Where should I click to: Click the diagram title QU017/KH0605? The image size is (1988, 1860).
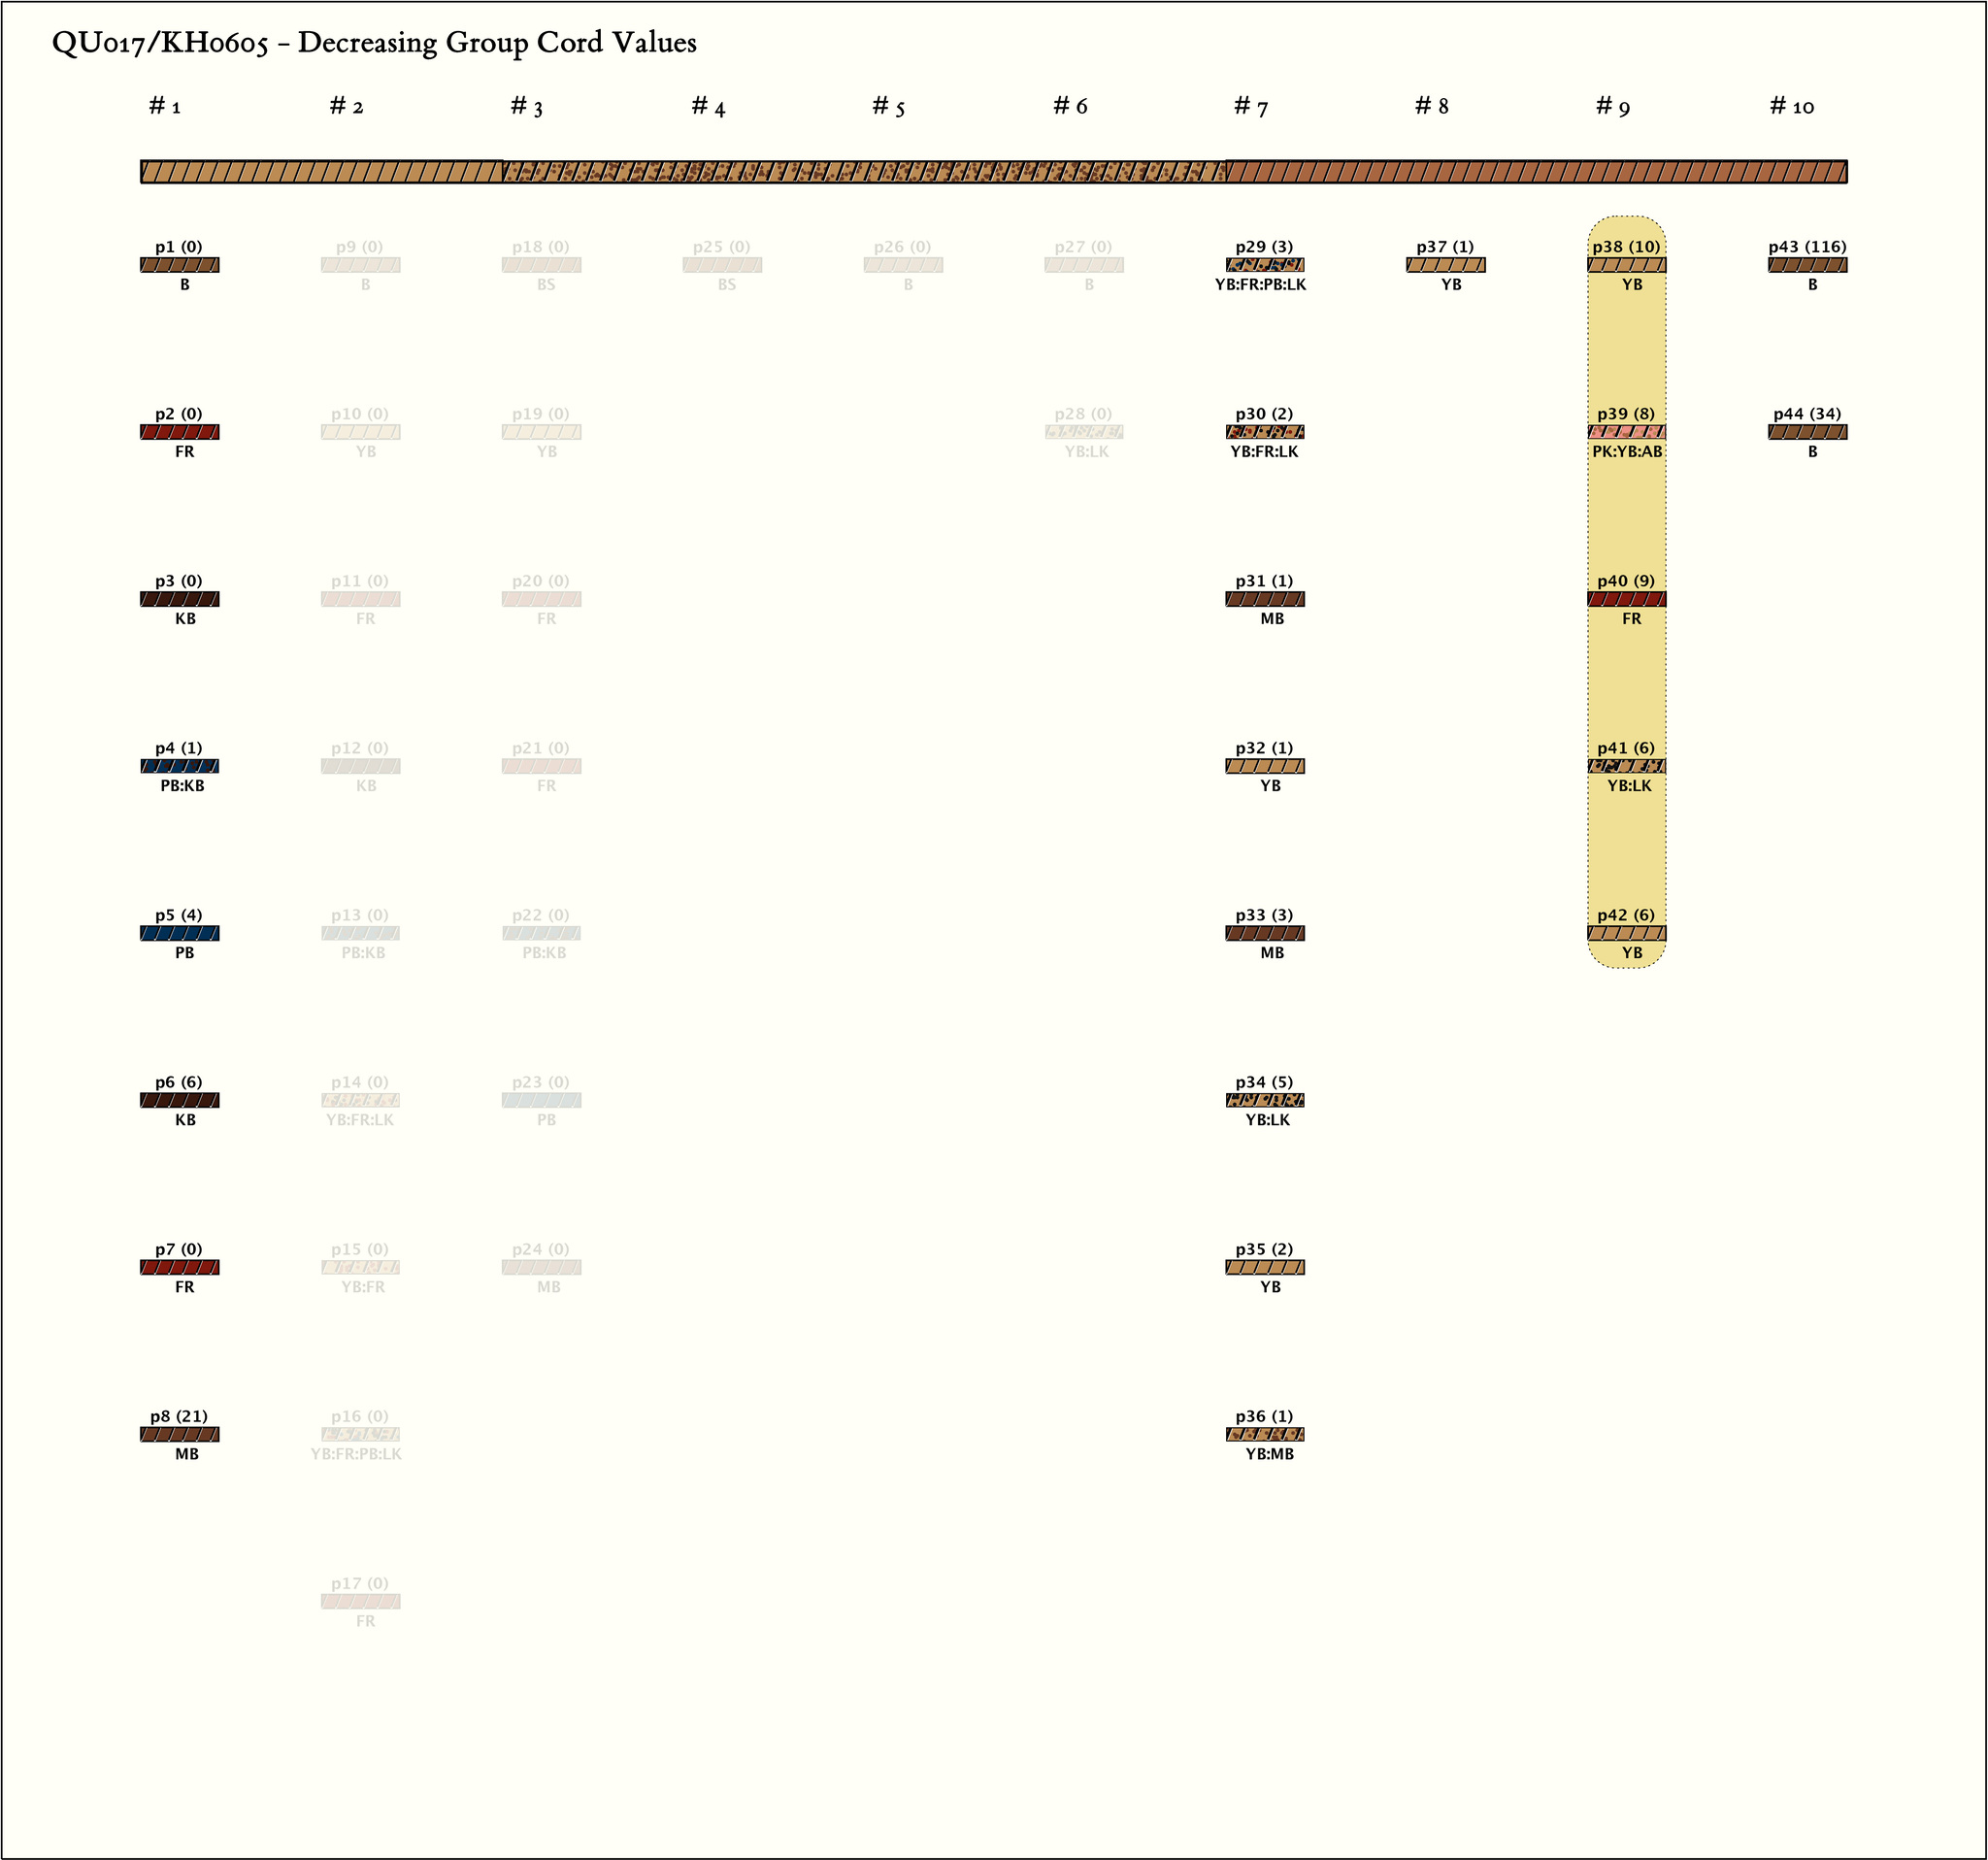[374, 43]
